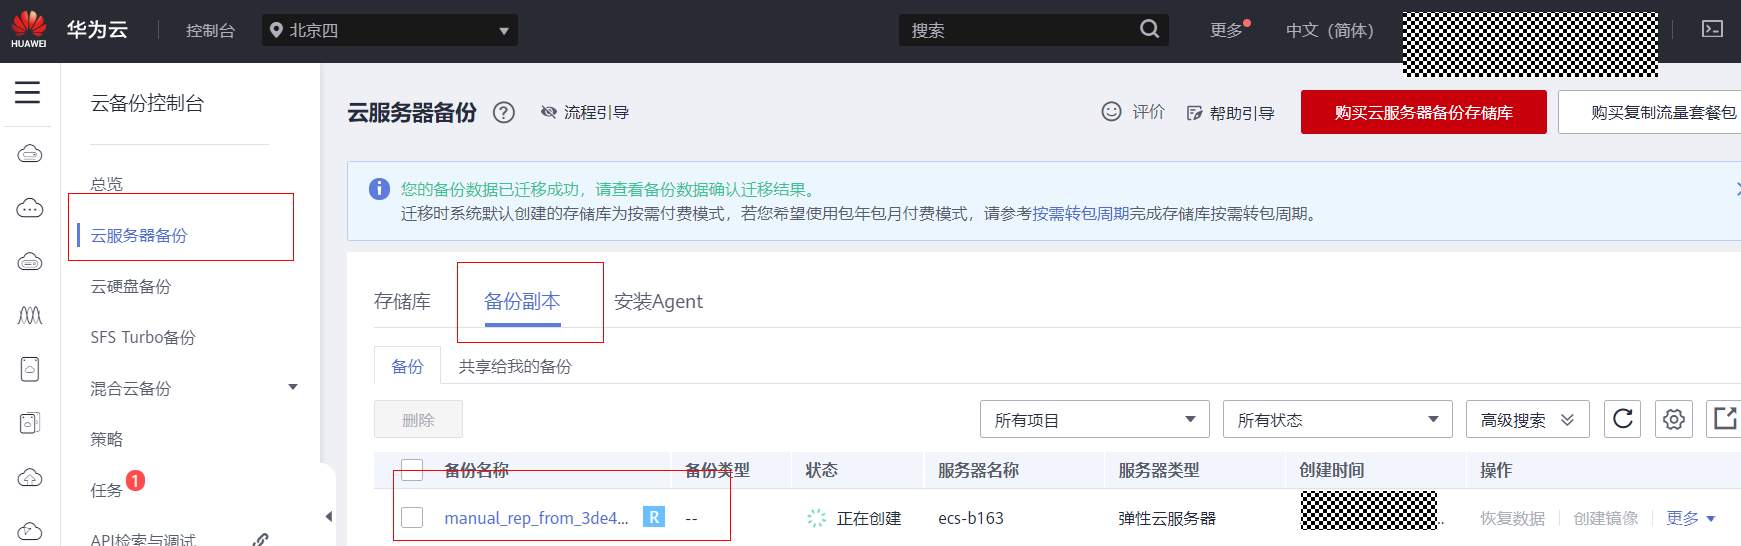Click the wave-shaped sidebar icon
This screenshot has height=546, width=1741.
tap(30, 316)
